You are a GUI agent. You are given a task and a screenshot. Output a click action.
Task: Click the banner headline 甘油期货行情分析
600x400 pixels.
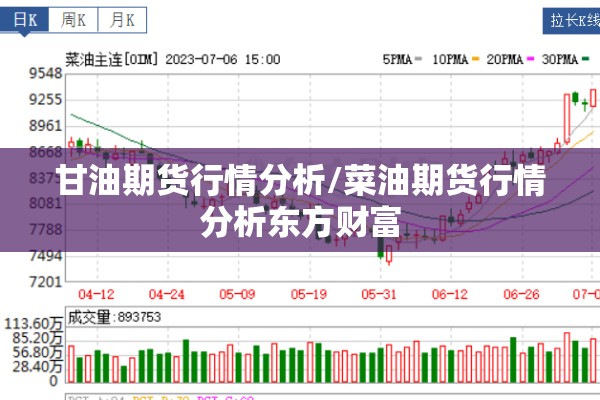[x=191, y=180]
